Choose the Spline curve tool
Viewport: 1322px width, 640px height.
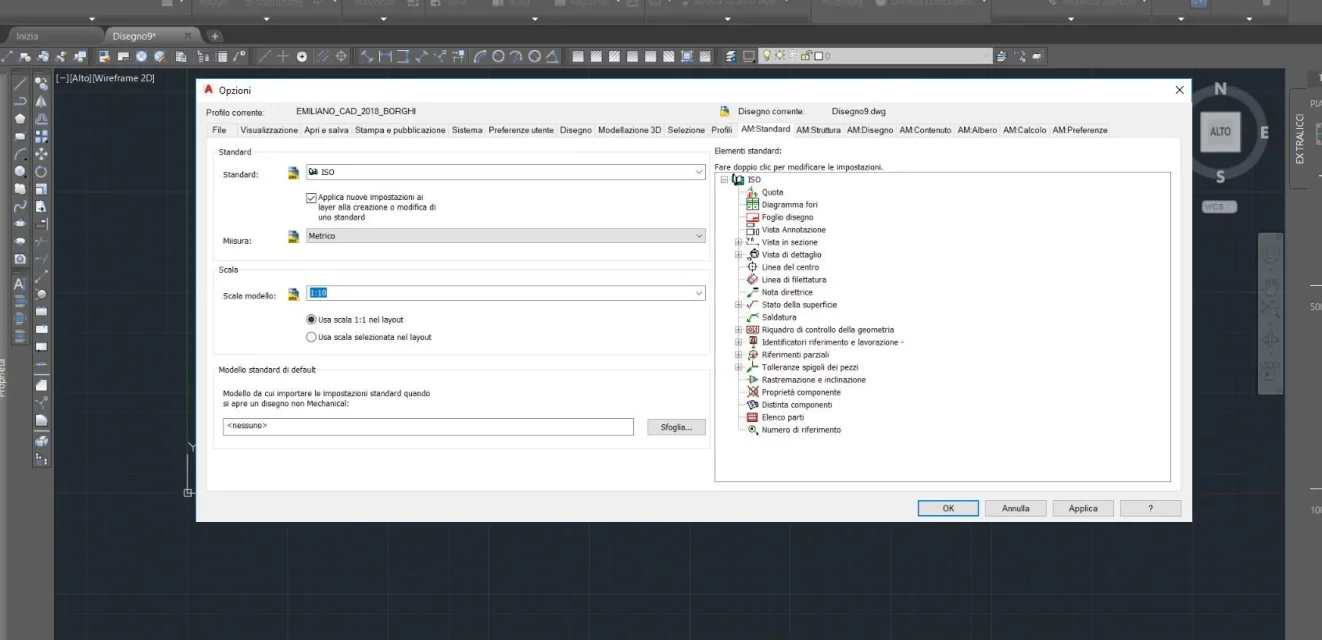(20, 206)
